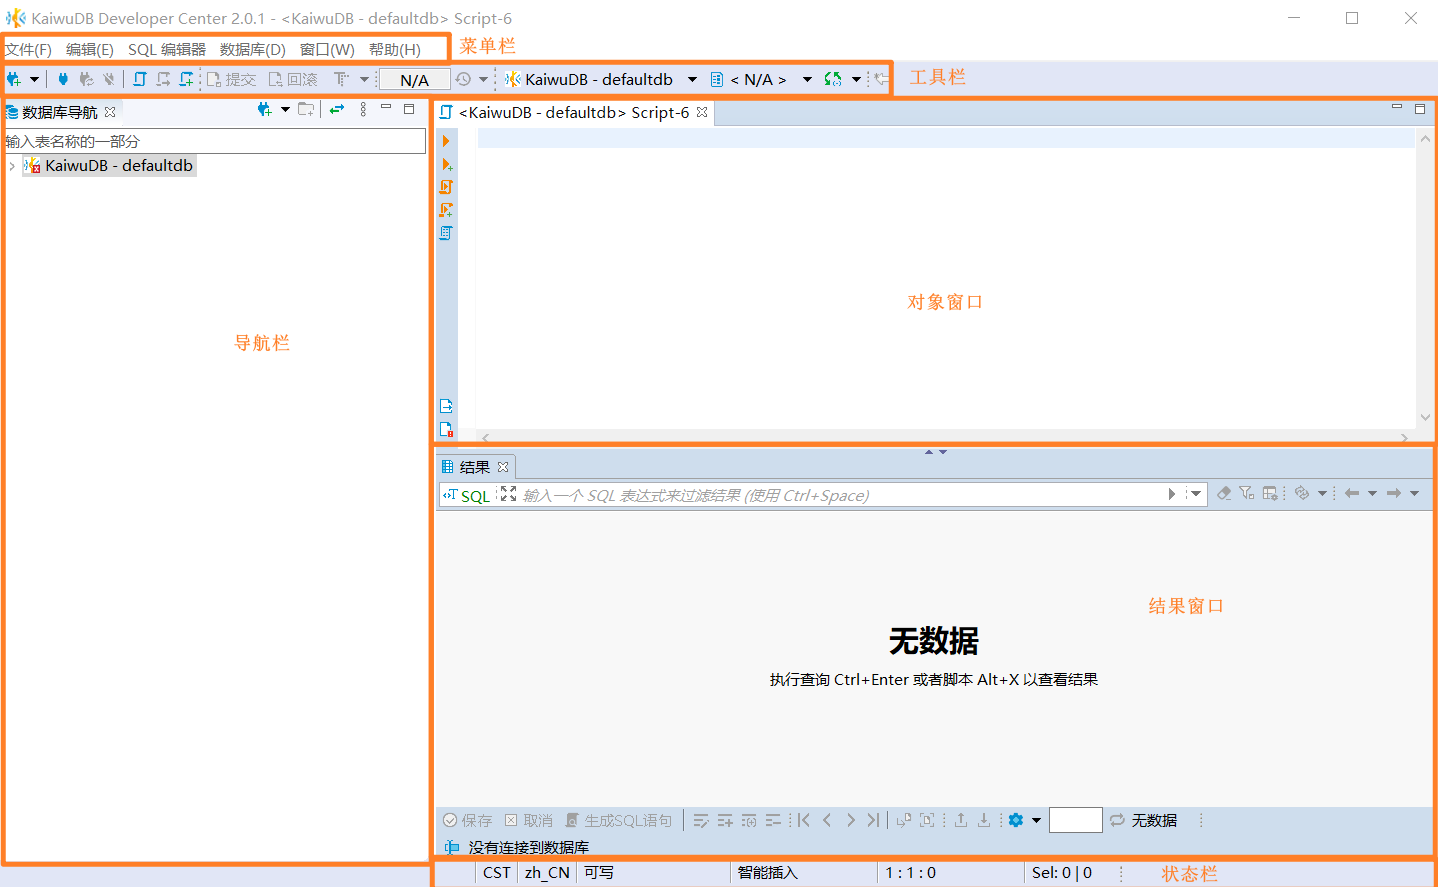Open dropdown arrow beside new connection toolbar icon

[x=35, y=79]
